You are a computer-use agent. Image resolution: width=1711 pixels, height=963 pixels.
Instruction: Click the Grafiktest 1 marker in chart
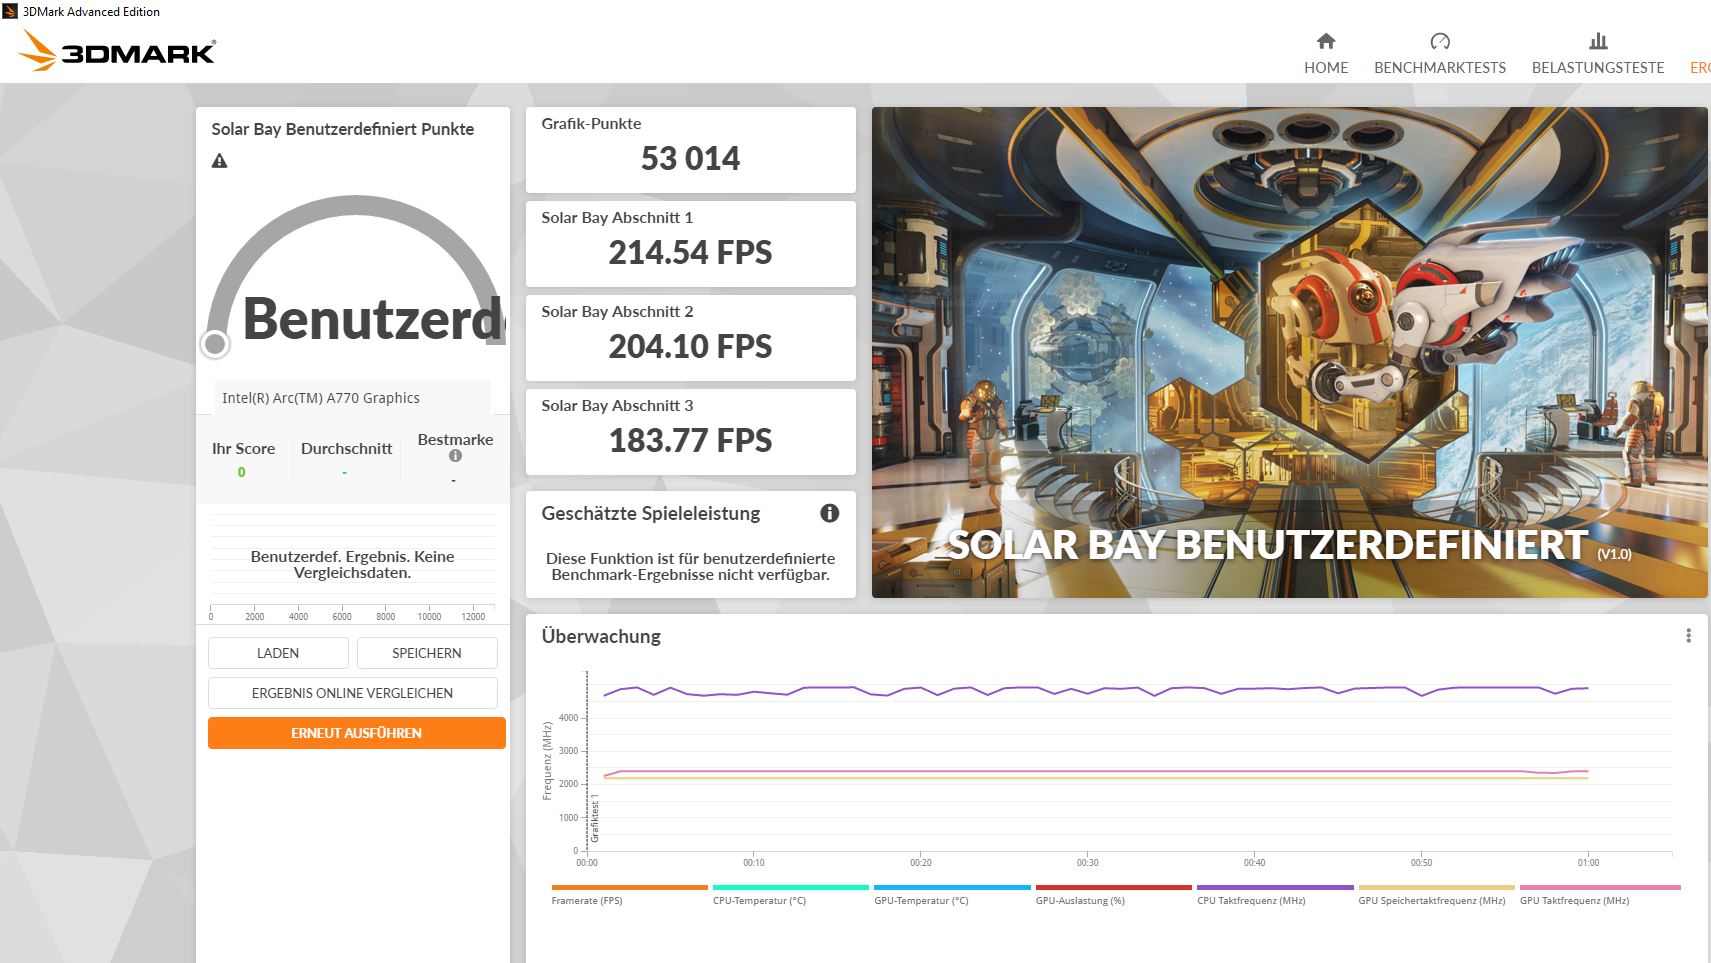pos(595,819)
